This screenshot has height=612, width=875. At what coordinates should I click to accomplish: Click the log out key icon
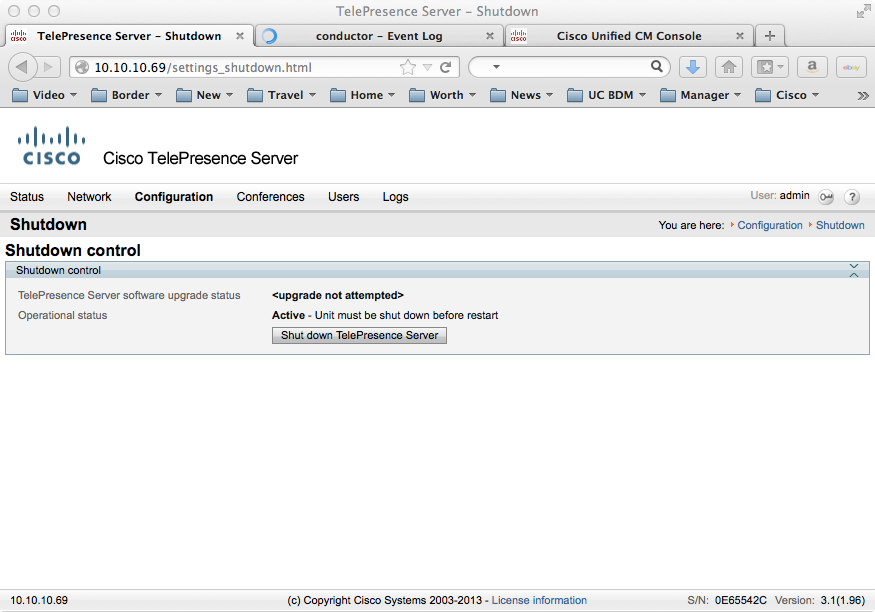coord(826,197)
